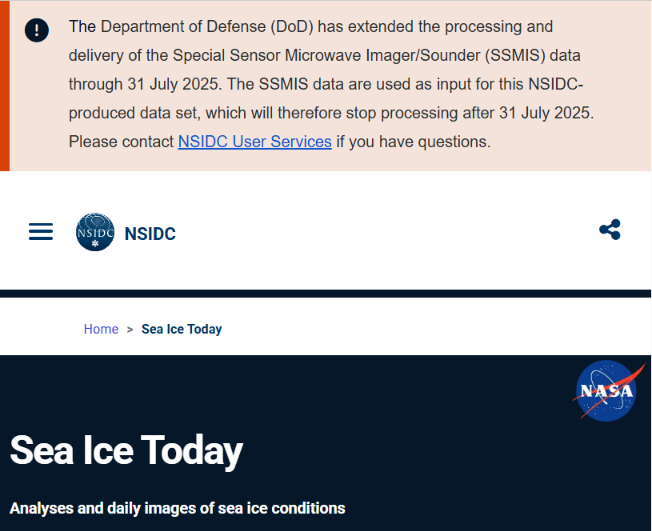This screenshot has width=652, height=531.
Task: Open the share icon in the header
Action: coord(610,230)
